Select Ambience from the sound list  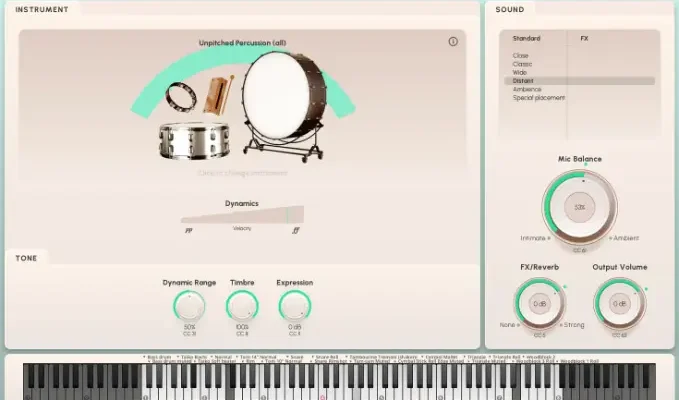point(527,89)
